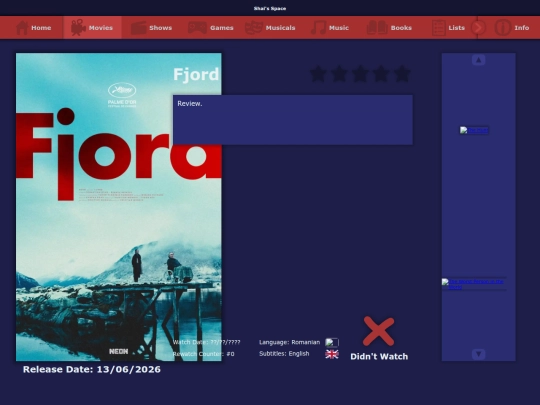Click the white "Fjord" title heading
Screen dimensions: 540x405
click(196, 74)
